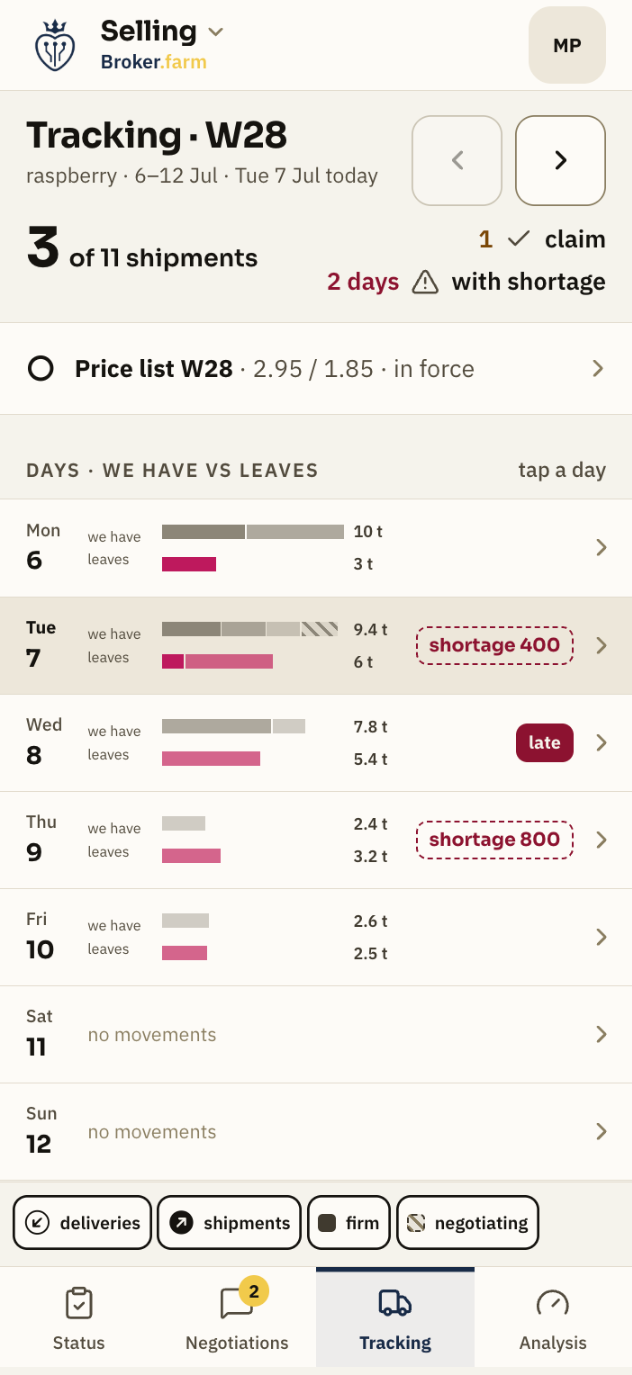Open the Analysis gauge tab
Viewport: 632px width, 1375px height.
(x=553, y=1318)
